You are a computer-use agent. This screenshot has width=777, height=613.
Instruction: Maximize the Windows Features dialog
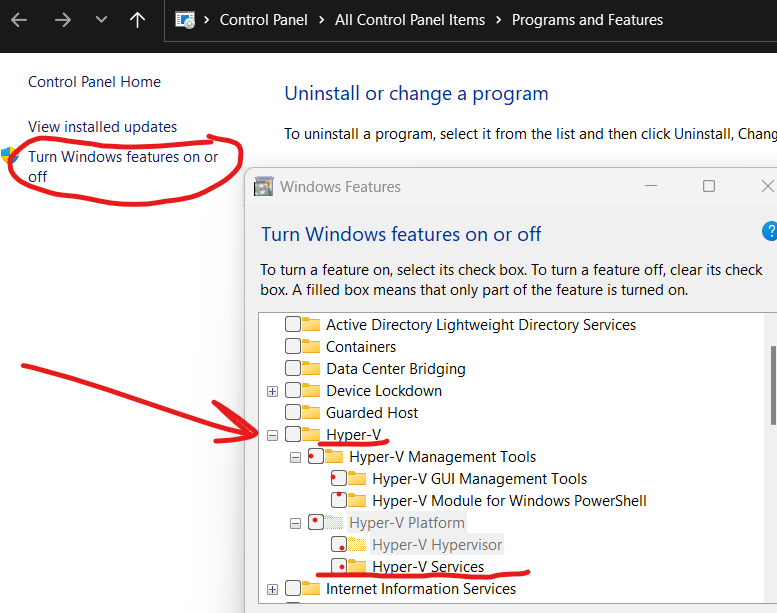point(709,186)
